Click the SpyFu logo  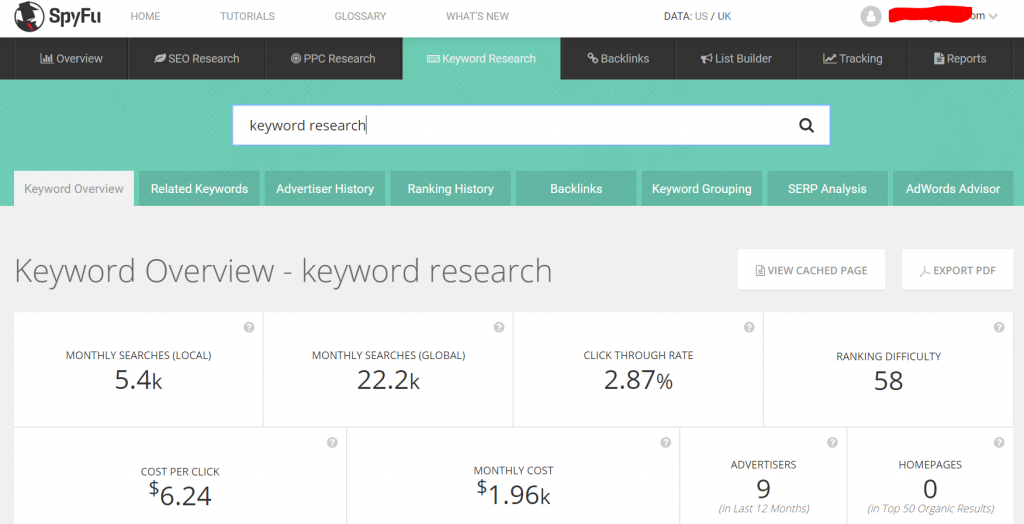click(58, 17)
